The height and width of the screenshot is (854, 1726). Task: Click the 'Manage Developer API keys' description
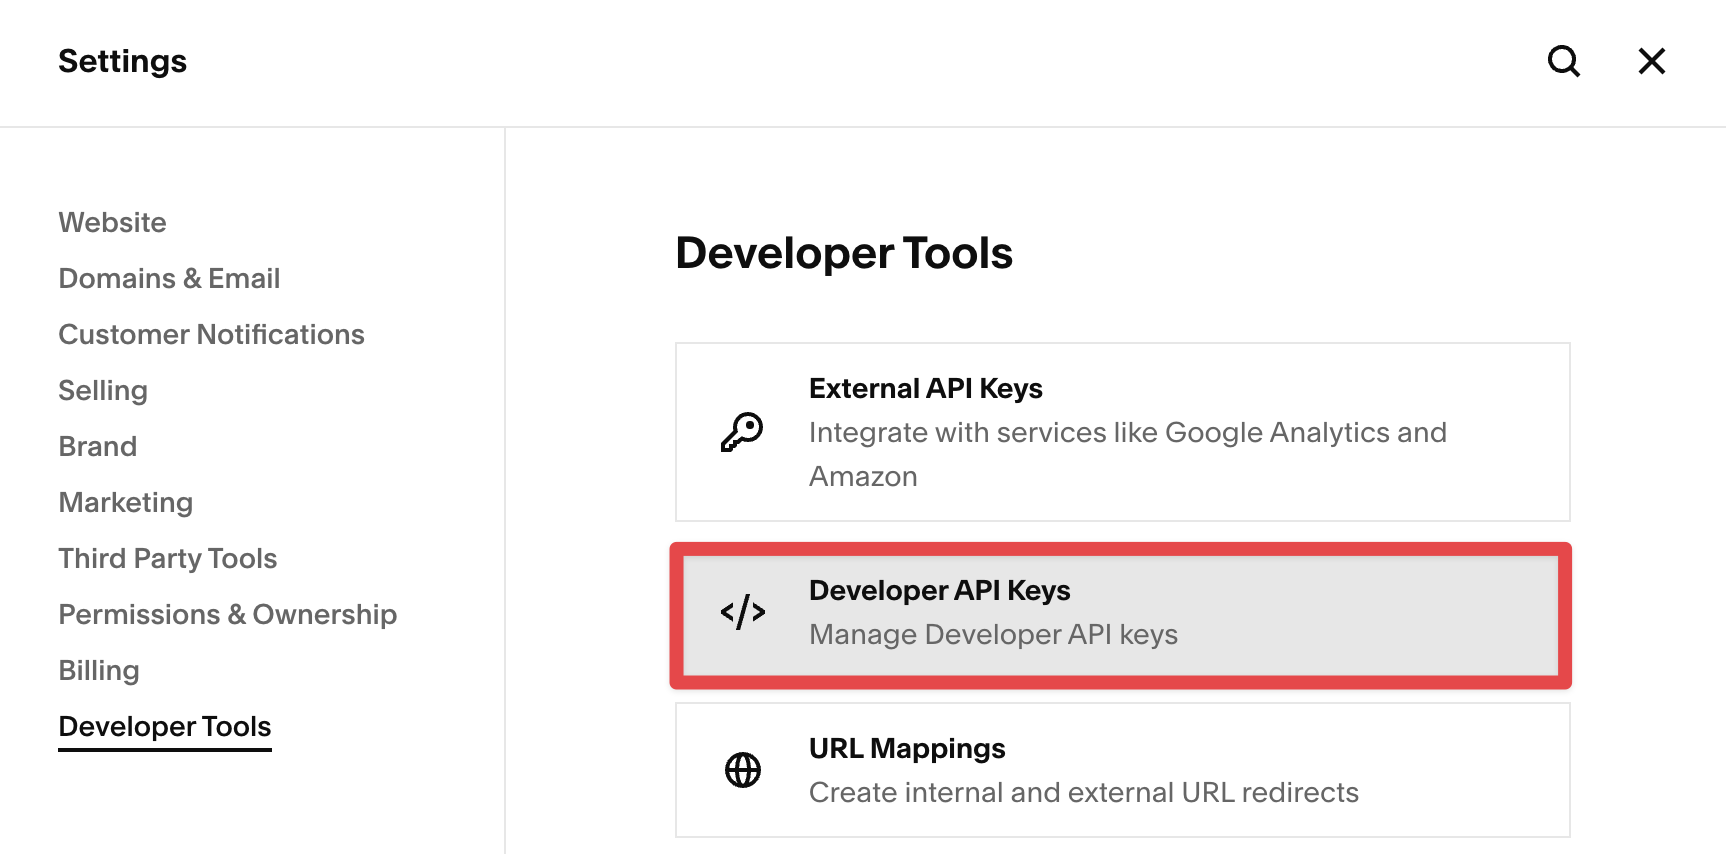pos(993,634)
